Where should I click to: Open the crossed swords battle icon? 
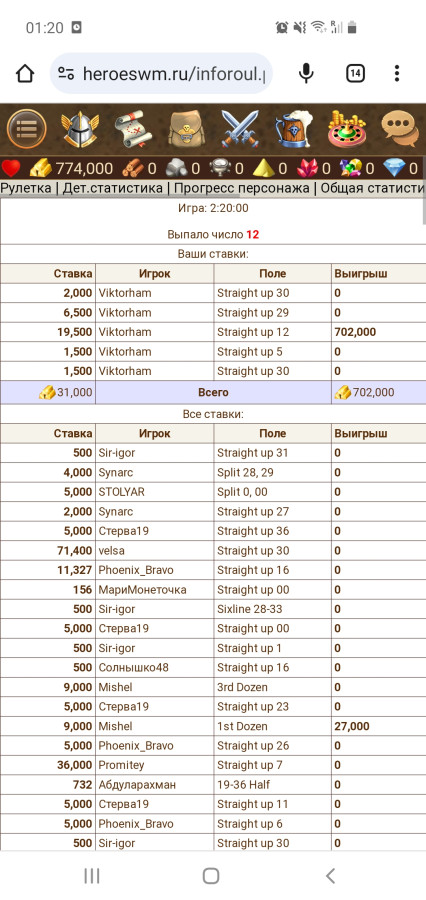pyautogui.click(x=240, y=129)
